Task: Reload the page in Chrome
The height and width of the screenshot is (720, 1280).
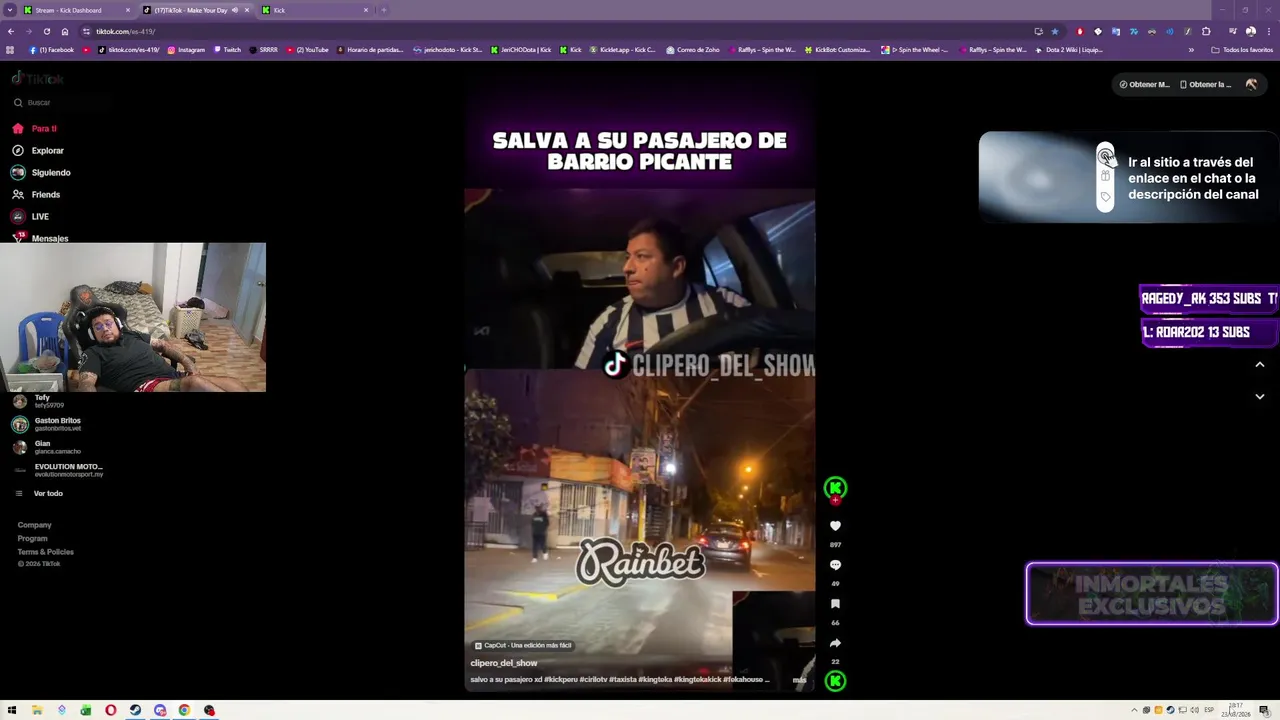Action: click(46, 32)
